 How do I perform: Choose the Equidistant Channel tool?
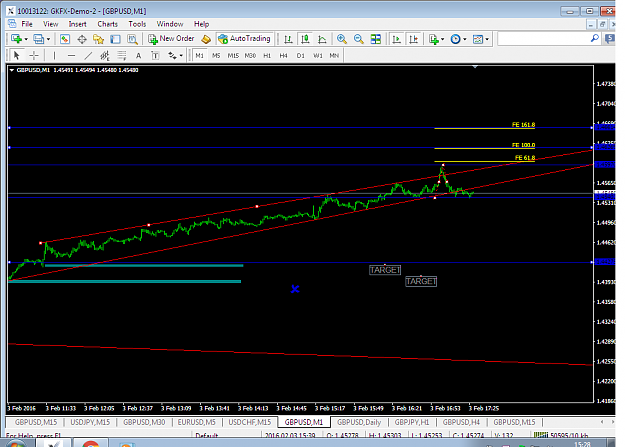[105, 55]
